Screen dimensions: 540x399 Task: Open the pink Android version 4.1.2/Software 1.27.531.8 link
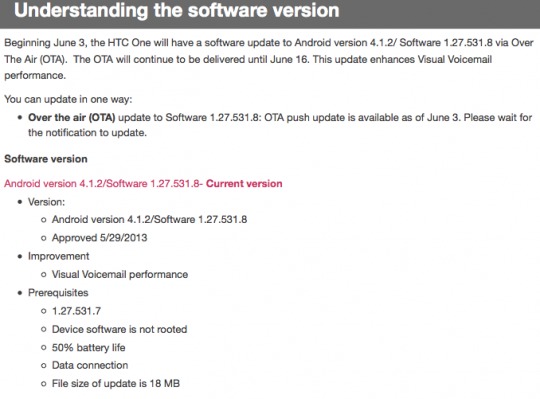pos(103,183)
